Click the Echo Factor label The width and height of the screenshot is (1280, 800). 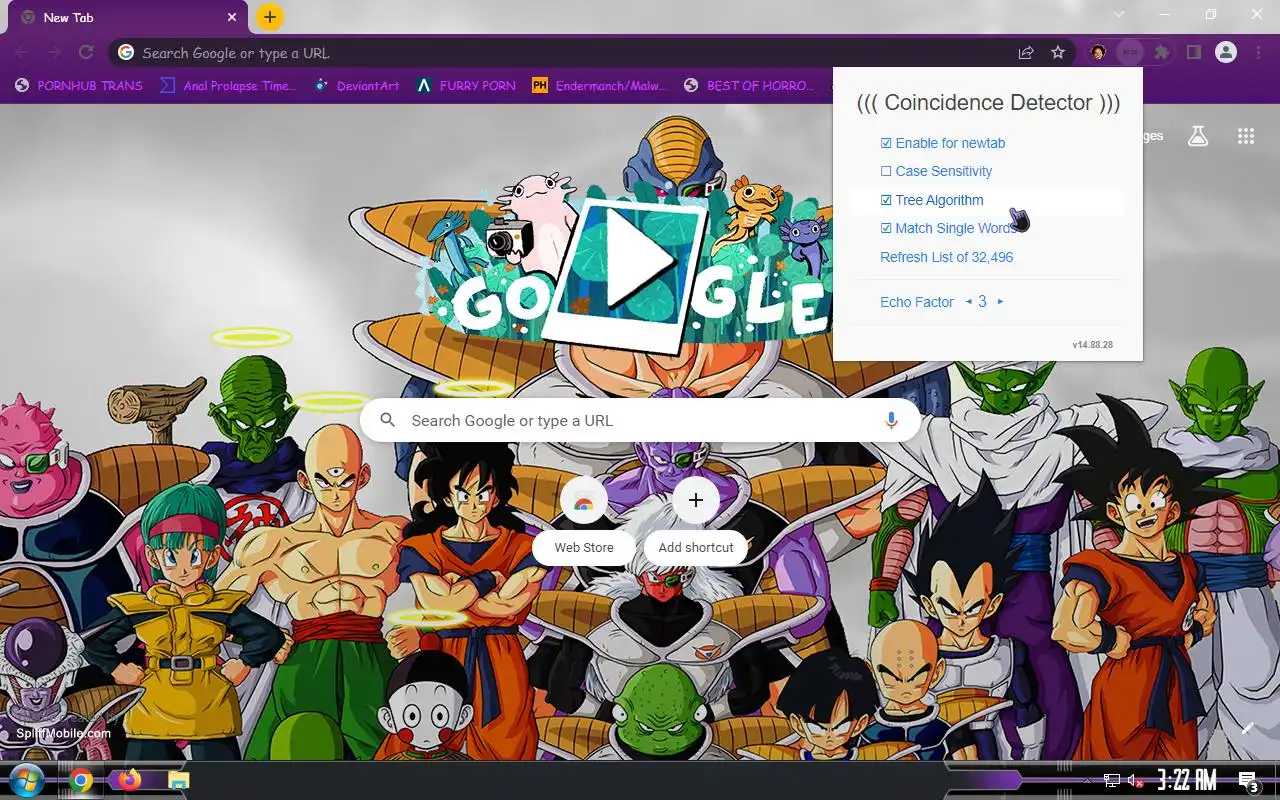pos(917,302)
